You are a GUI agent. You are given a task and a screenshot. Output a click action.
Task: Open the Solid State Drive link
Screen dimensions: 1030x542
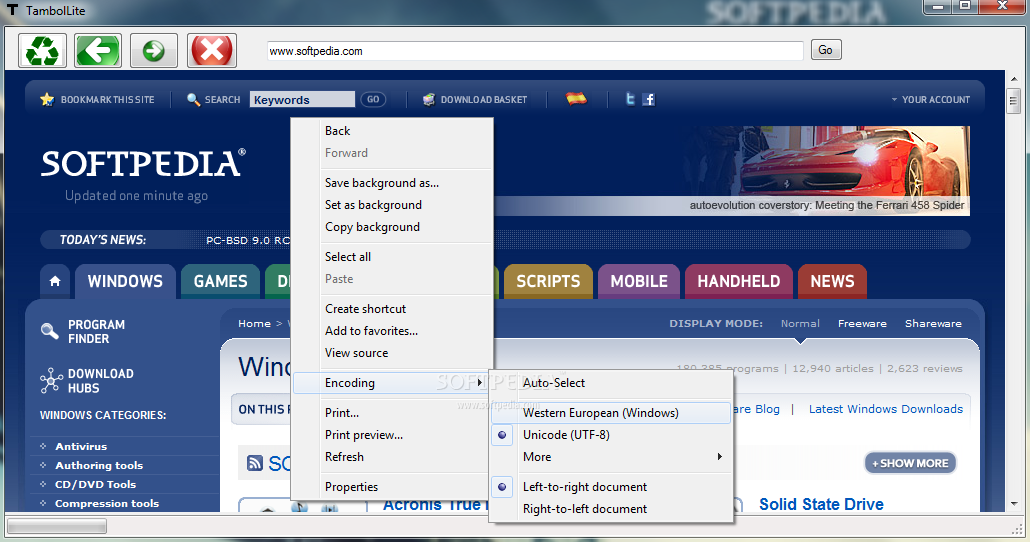tap(821, 505)
